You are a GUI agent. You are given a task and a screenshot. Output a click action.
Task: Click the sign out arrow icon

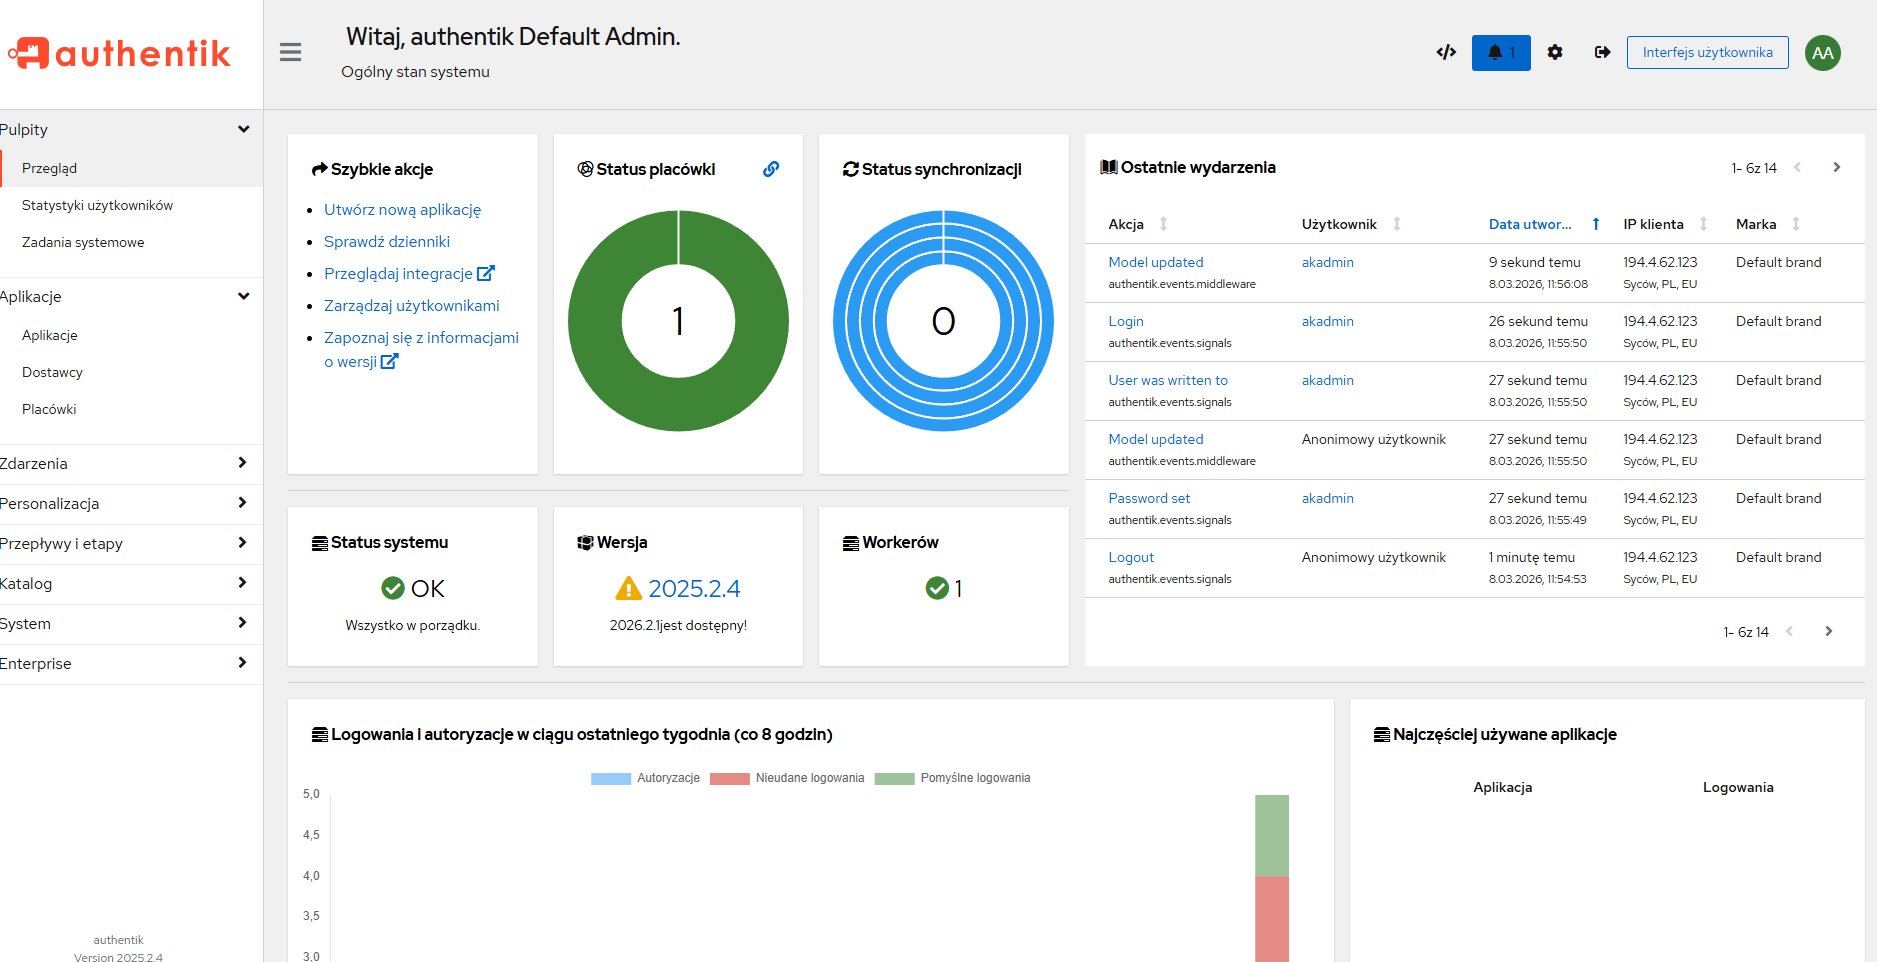(1602, 52)
